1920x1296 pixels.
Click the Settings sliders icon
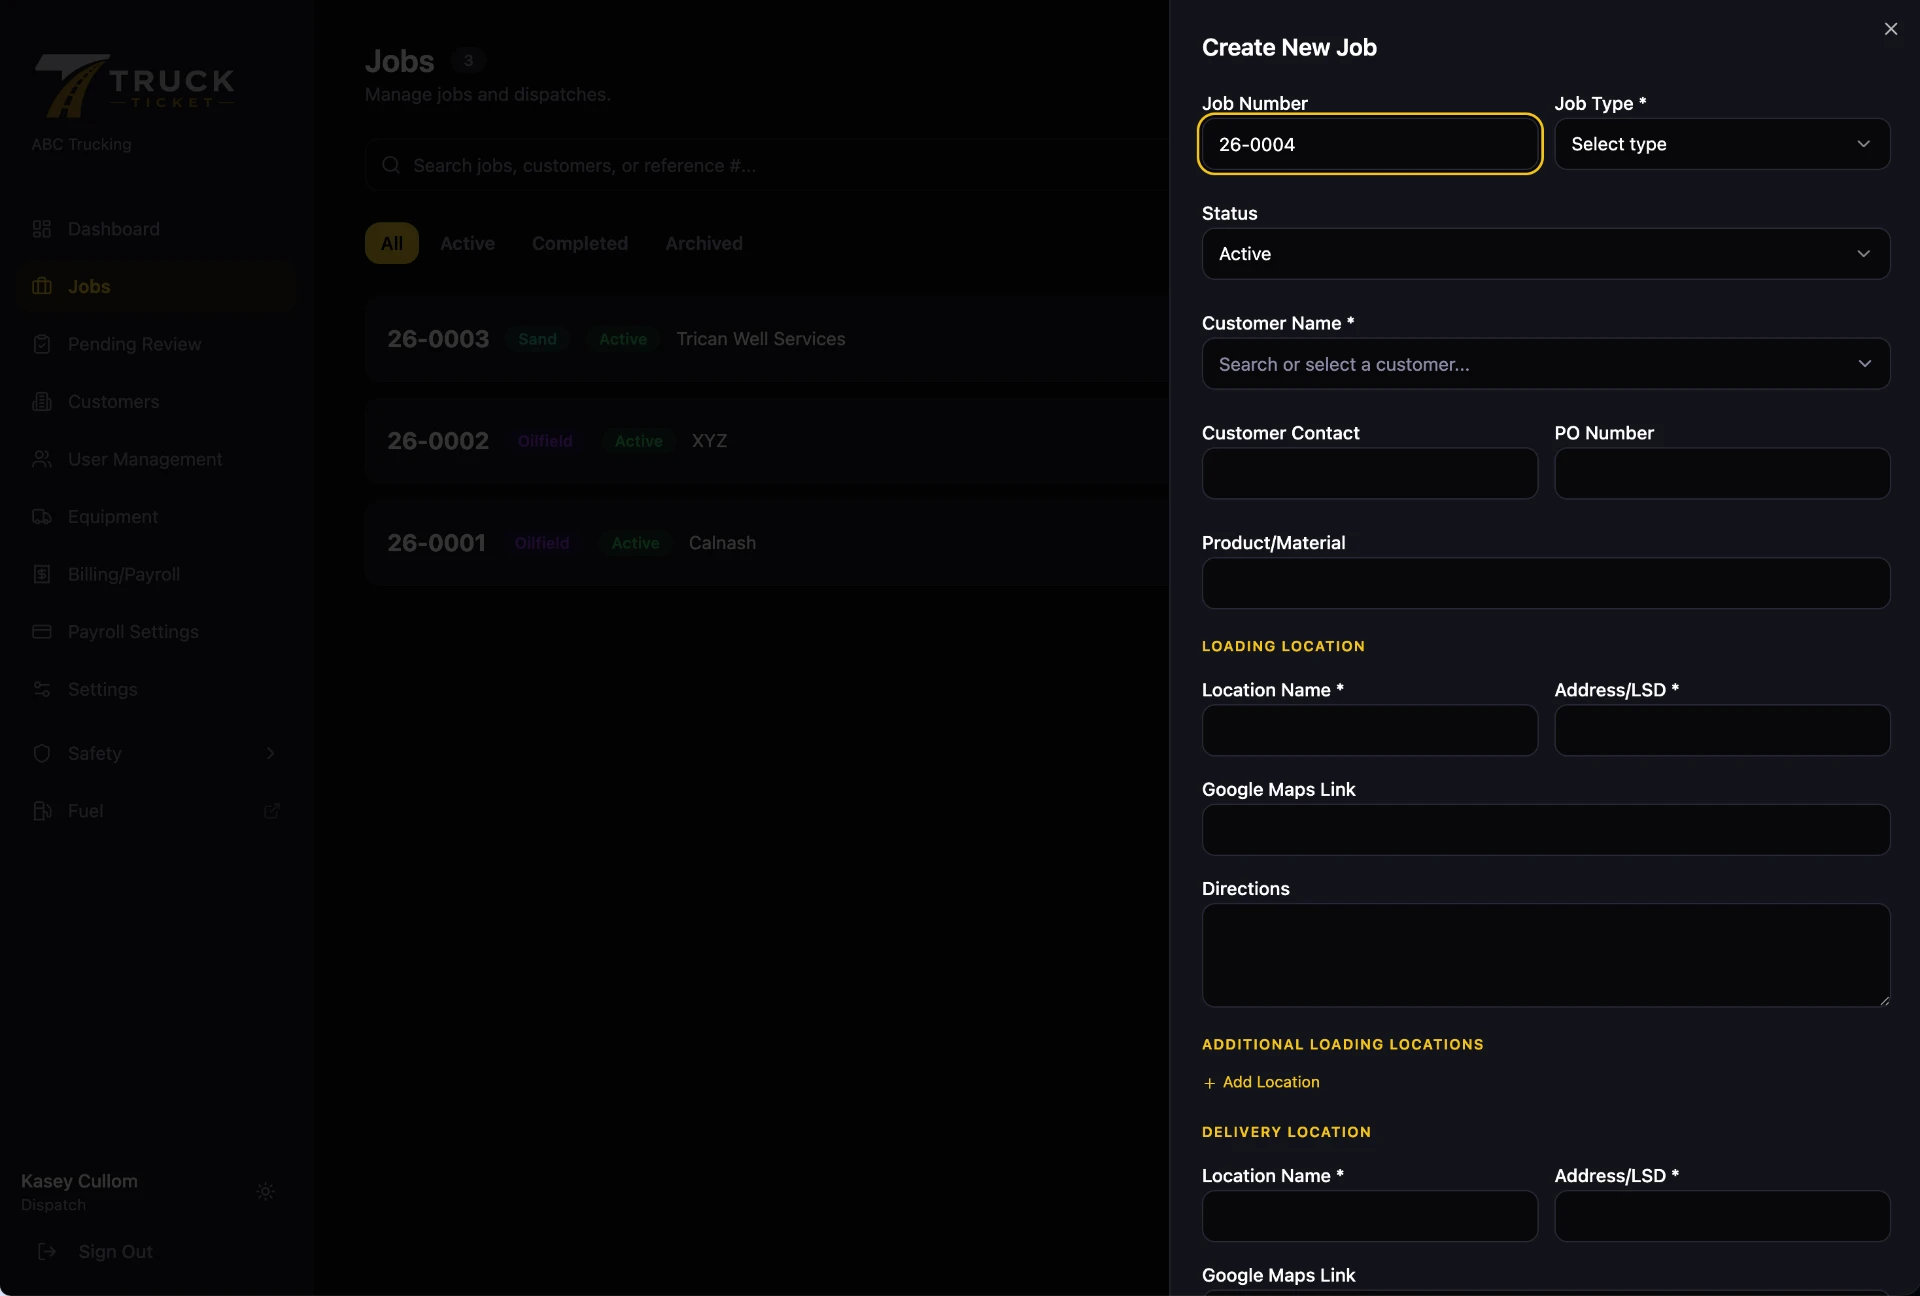[x=42, y=689]
